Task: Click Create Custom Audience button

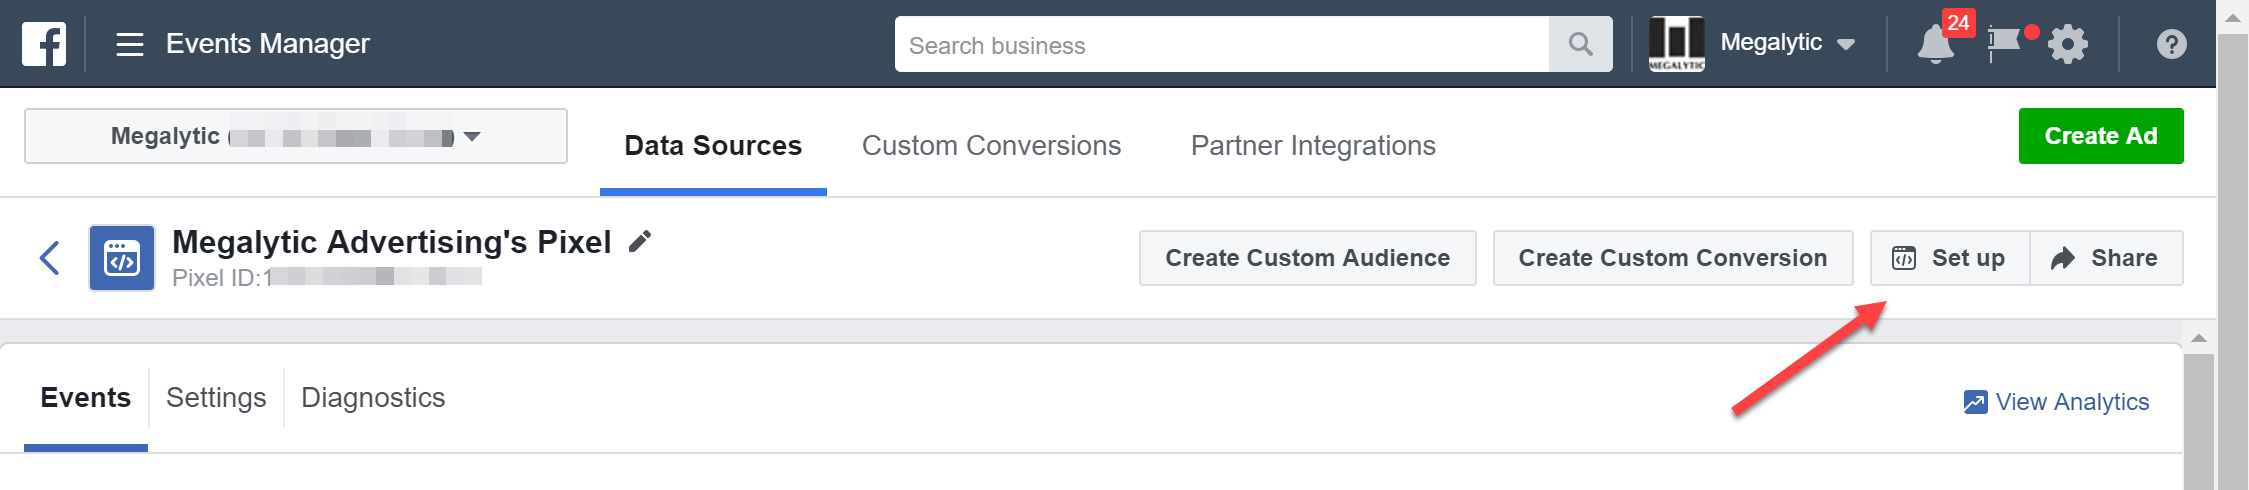Action: [x=1307, y=258]
